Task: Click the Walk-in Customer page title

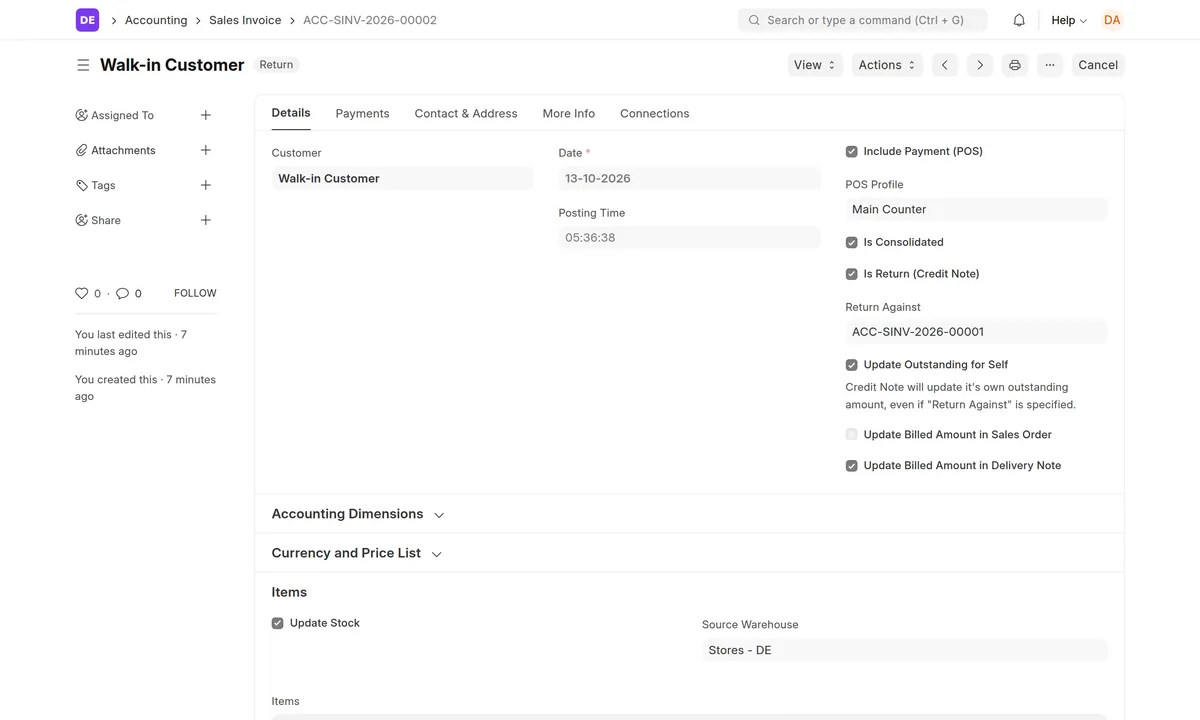Action: [172, 65]
